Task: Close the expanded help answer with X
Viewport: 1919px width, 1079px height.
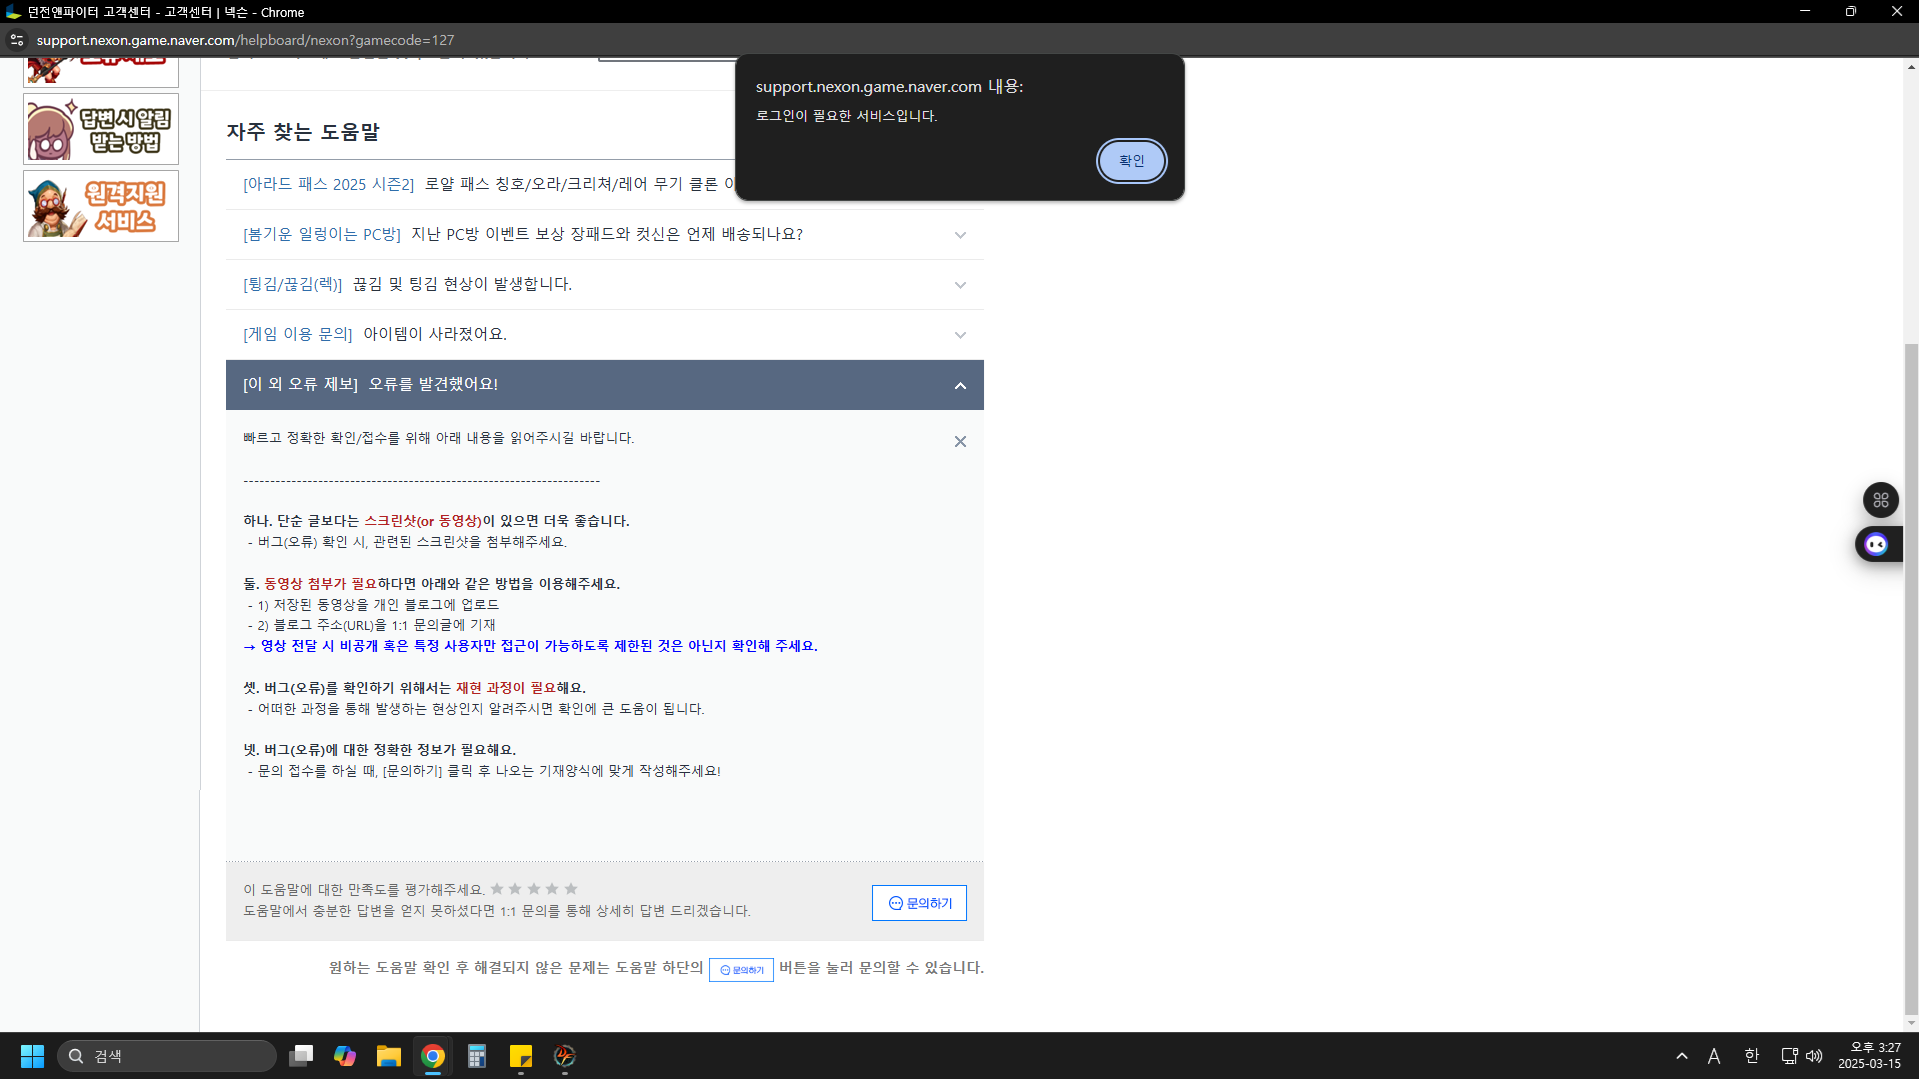Action: click(960, 441)
